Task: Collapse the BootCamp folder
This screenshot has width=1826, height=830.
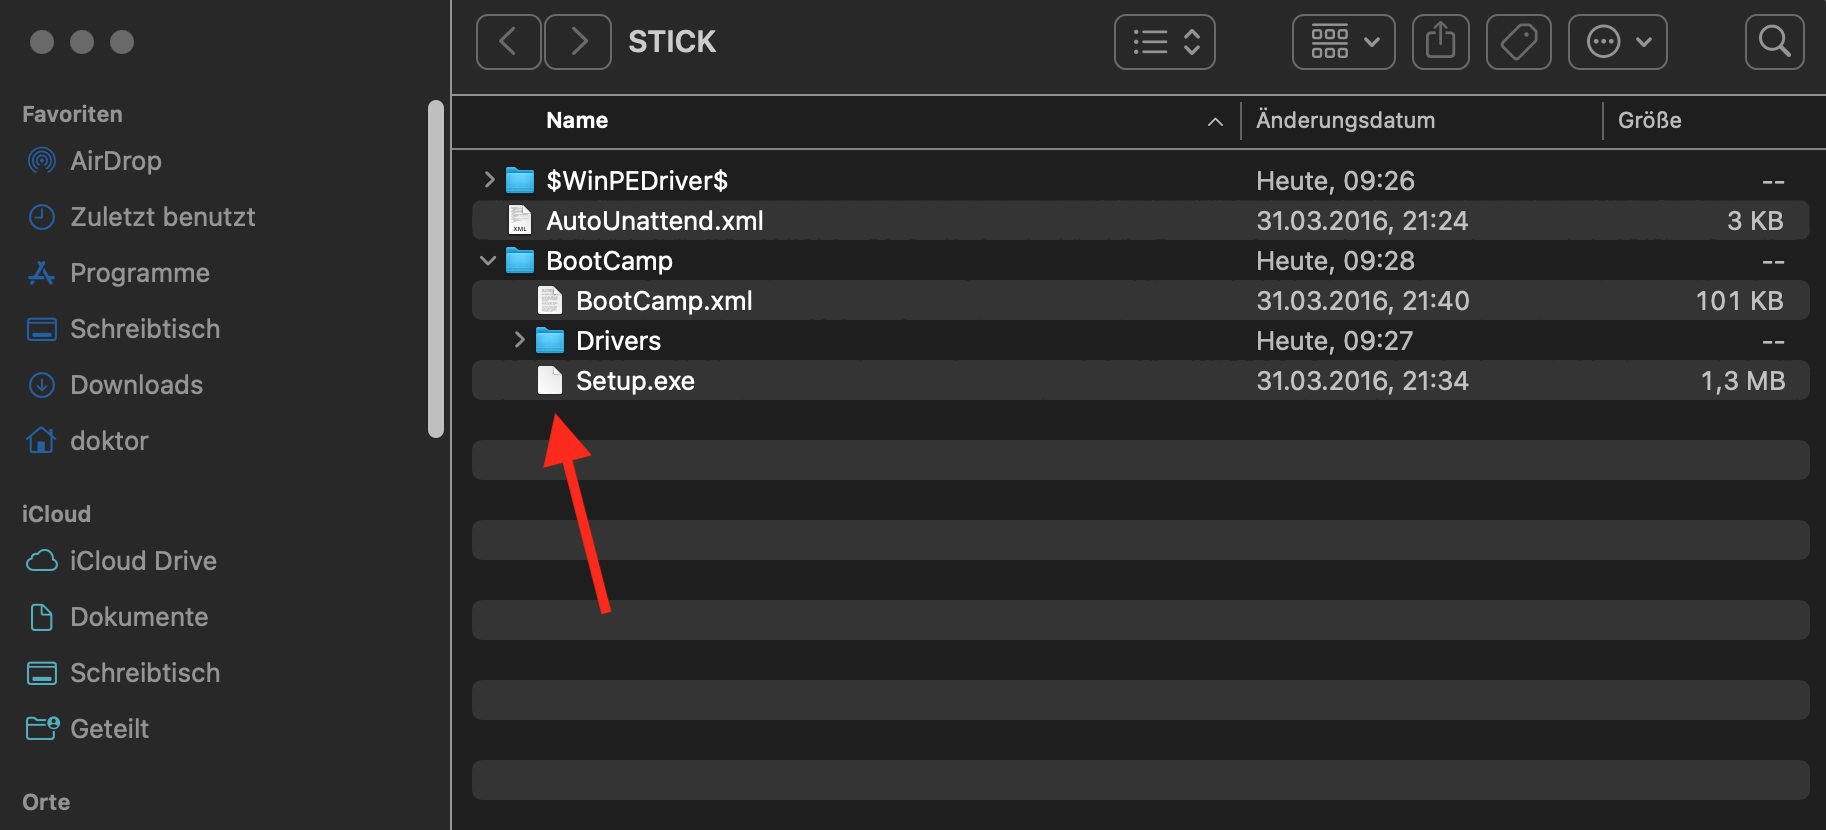Action: 488,261
